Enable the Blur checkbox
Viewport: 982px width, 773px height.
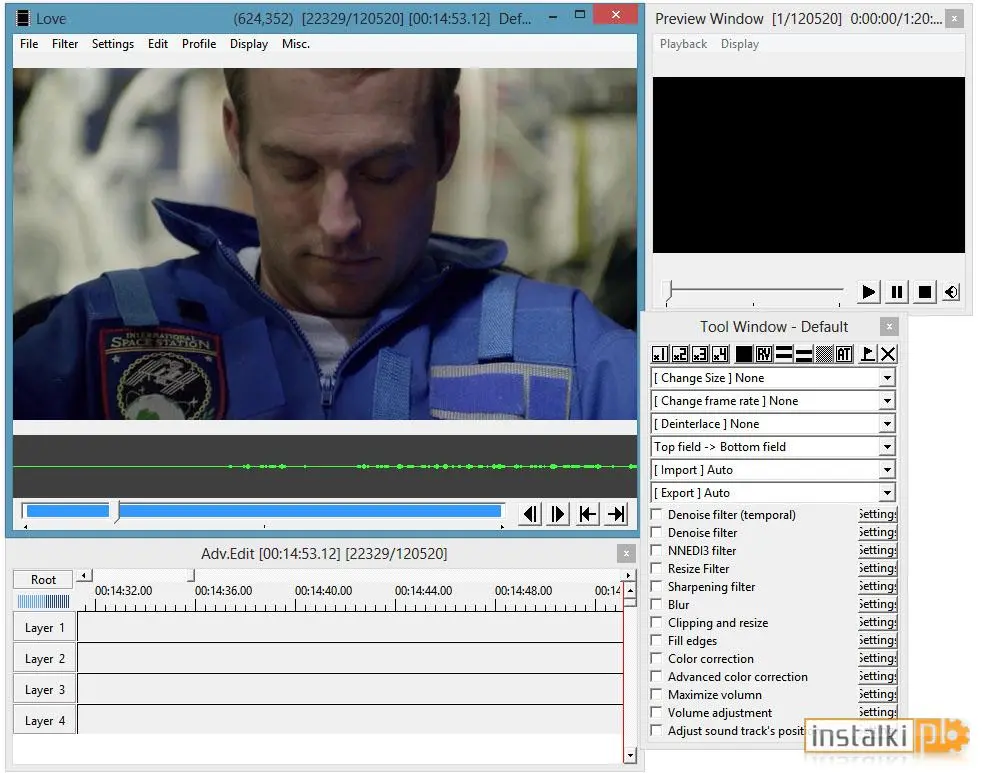[656, 605]
